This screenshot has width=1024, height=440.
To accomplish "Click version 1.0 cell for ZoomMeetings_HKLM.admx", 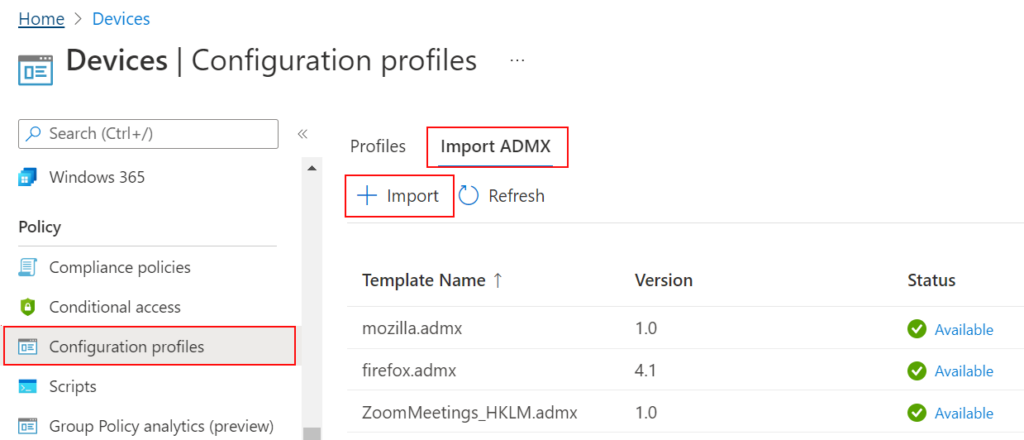I will pyautogui.click(x=645, y=413).
